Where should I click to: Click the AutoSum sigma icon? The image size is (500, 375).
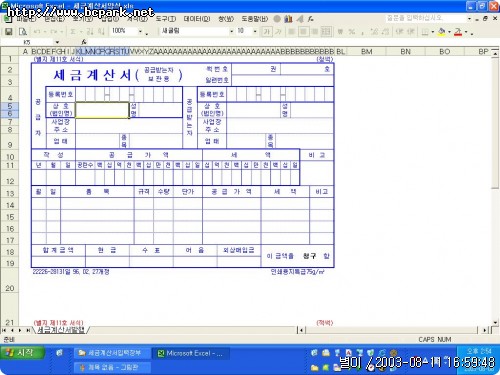click(x=73, y=32)
